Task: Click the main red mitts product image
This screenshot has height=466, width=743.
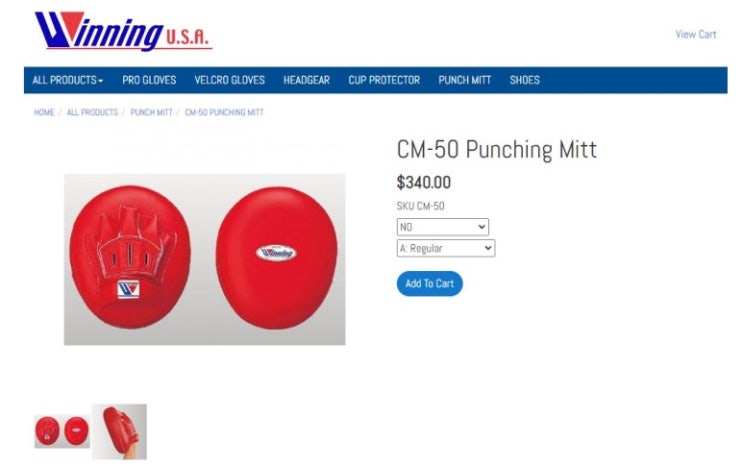Action: click(204, 259)
